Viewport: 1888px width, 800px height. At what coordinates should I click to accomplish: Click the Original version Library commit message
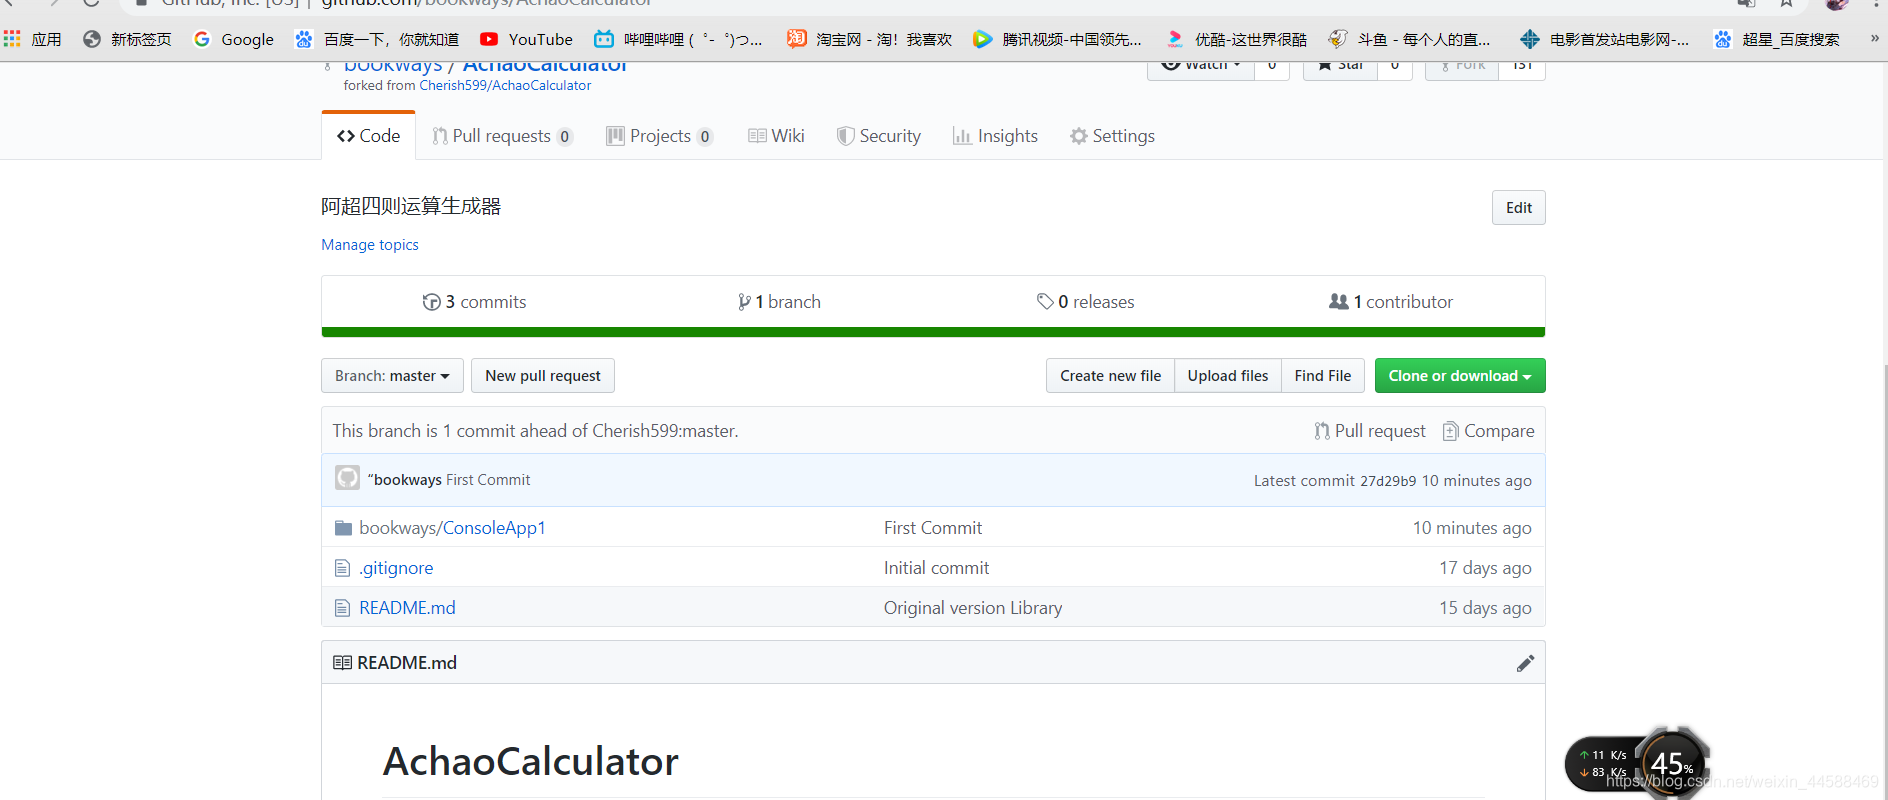click(x=973, y=608)
